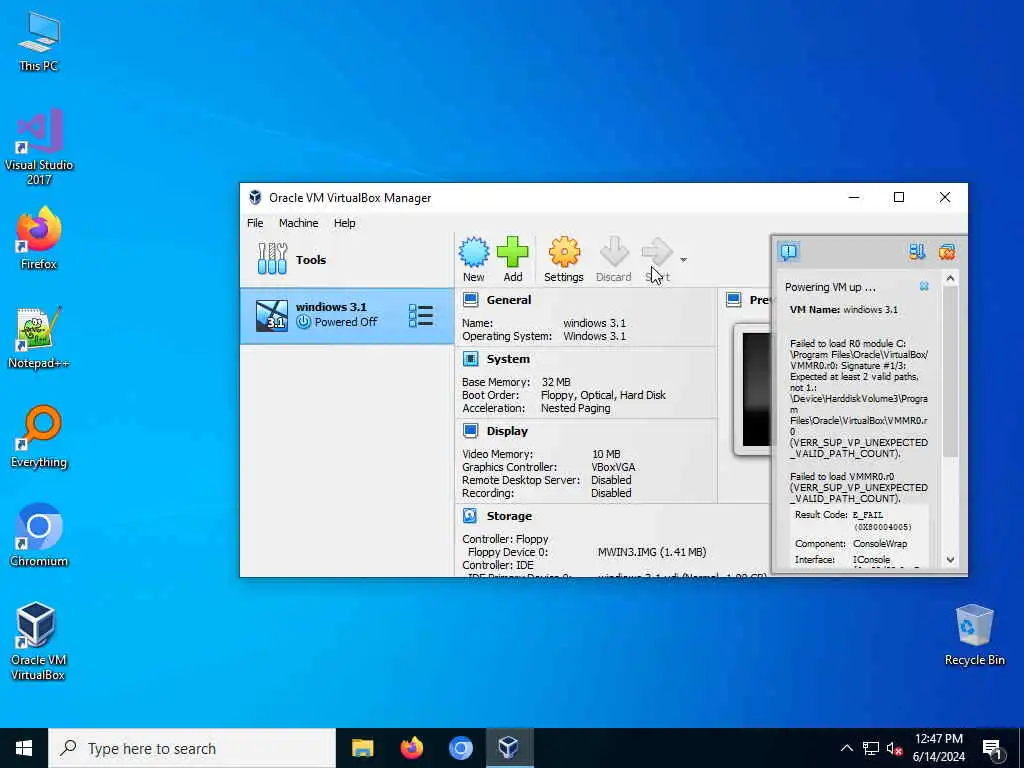Click the Discard toolbar button

[x=613, y=259]
